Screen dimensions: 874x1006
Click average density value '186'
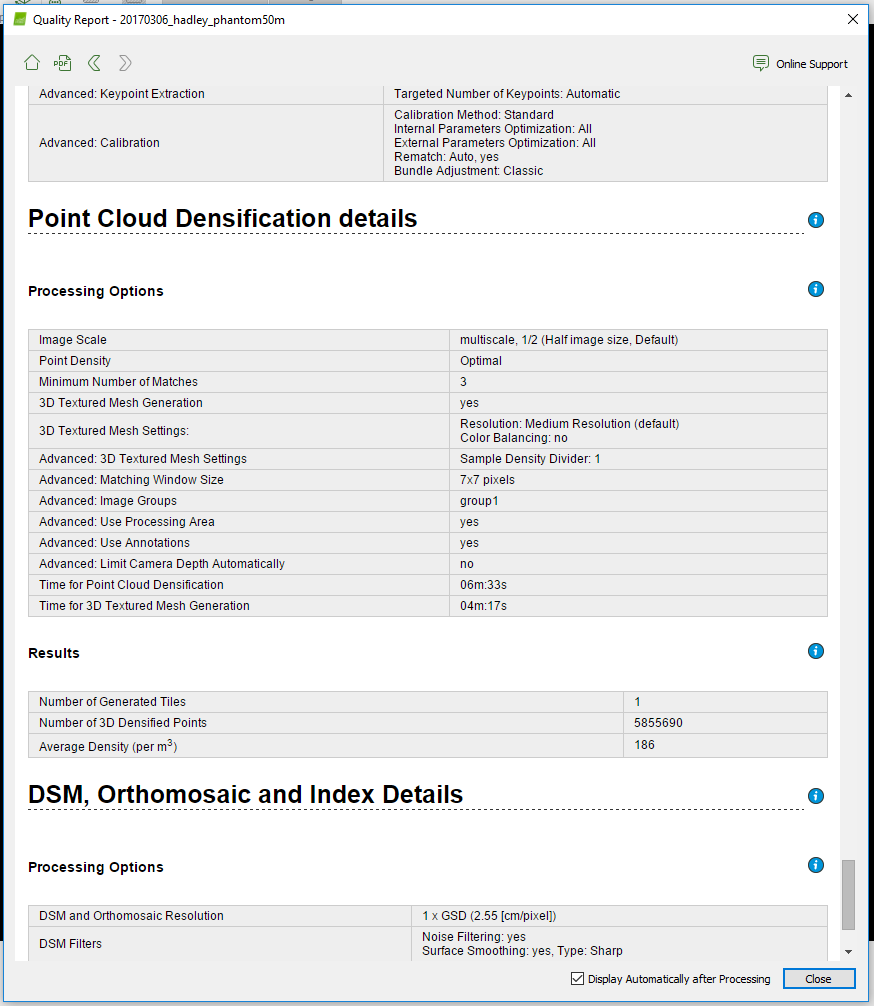coord(644,745)
